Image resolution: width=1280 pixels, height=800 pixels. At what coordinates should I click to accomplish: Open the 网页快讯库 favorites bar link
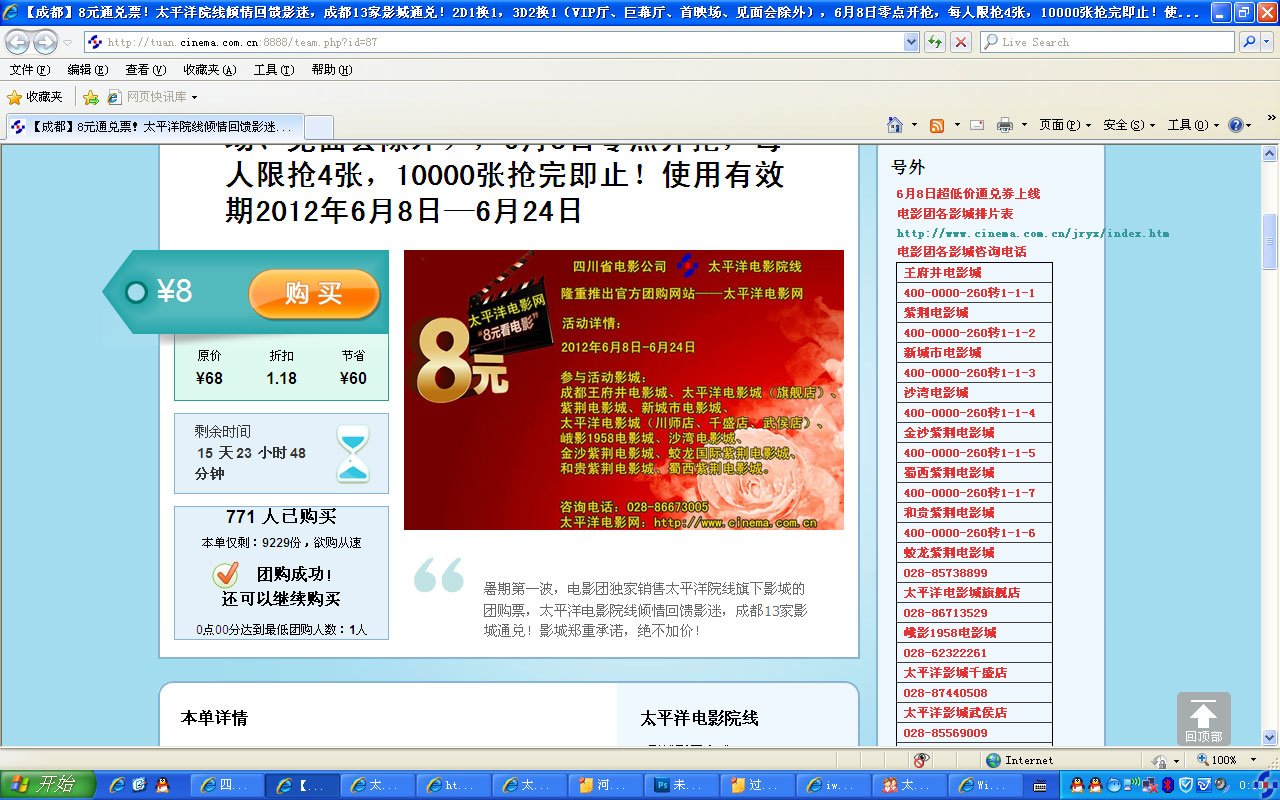coord(153,97)
